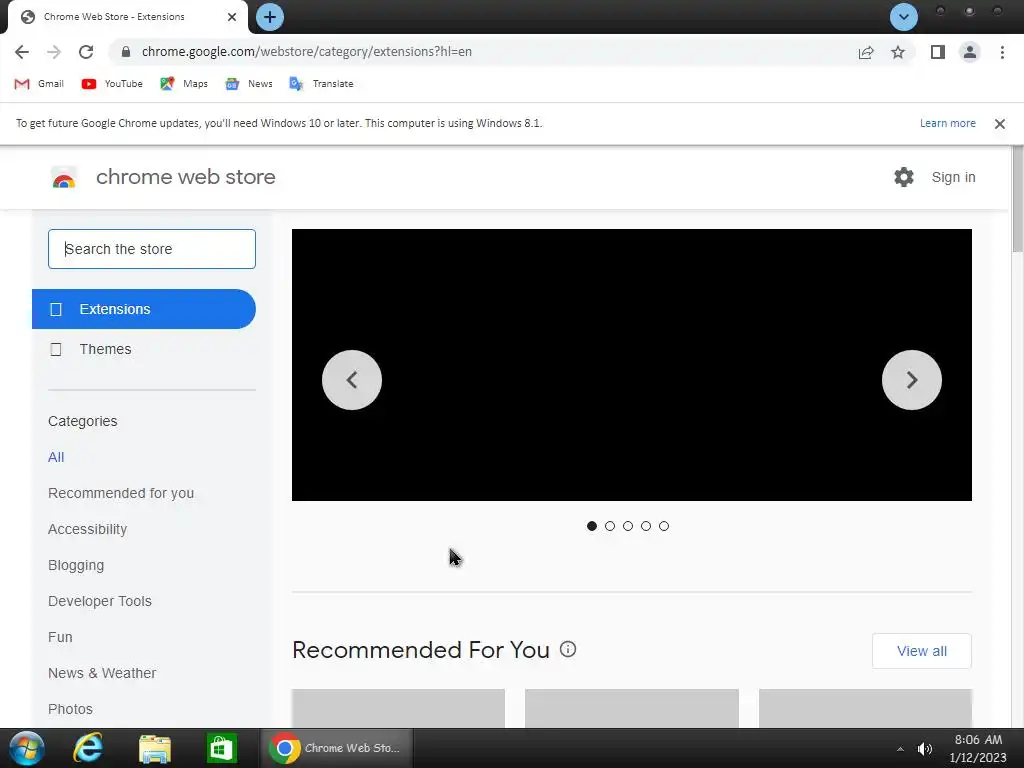
Task: Select the first carousel dot
Action: coord(592,526)
